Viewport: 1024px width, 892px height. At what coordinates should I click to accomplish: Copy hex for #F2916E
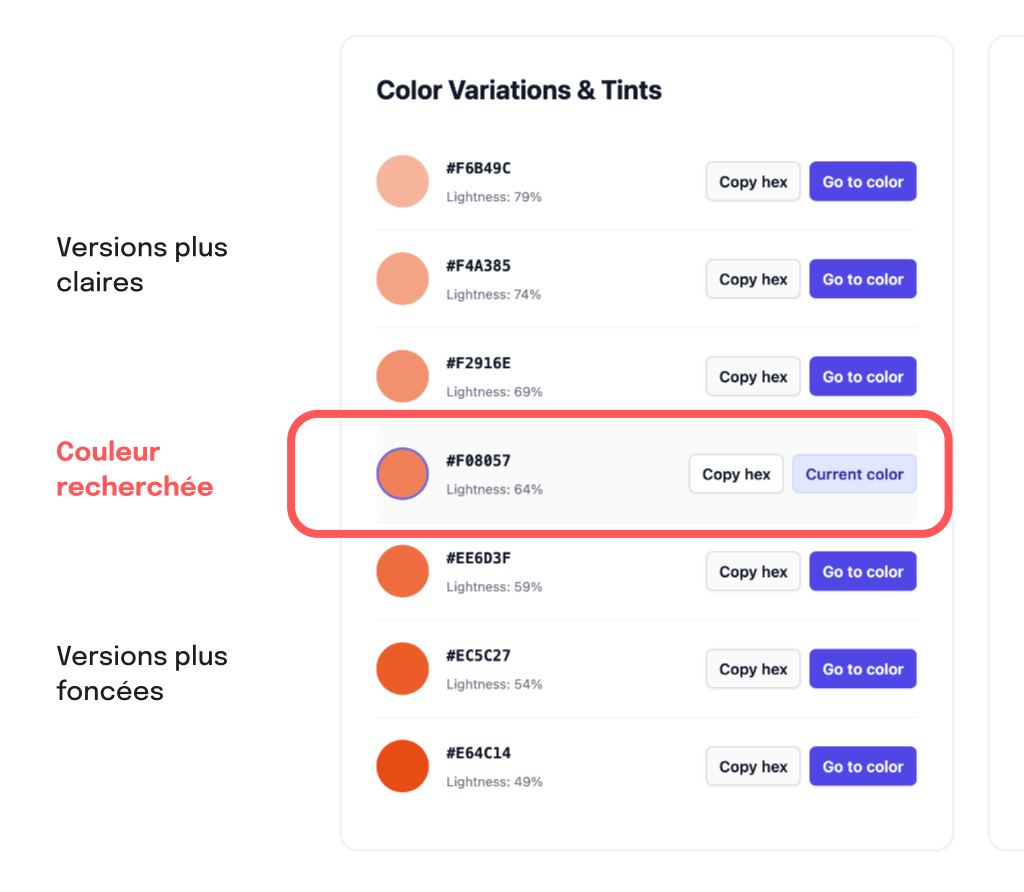pyautogui.click(x=752, y=376)
